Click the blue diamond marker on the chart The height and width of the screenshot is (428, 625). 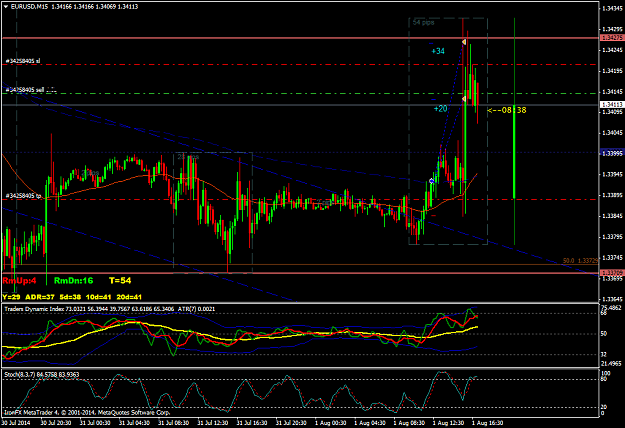click(432, 181)
